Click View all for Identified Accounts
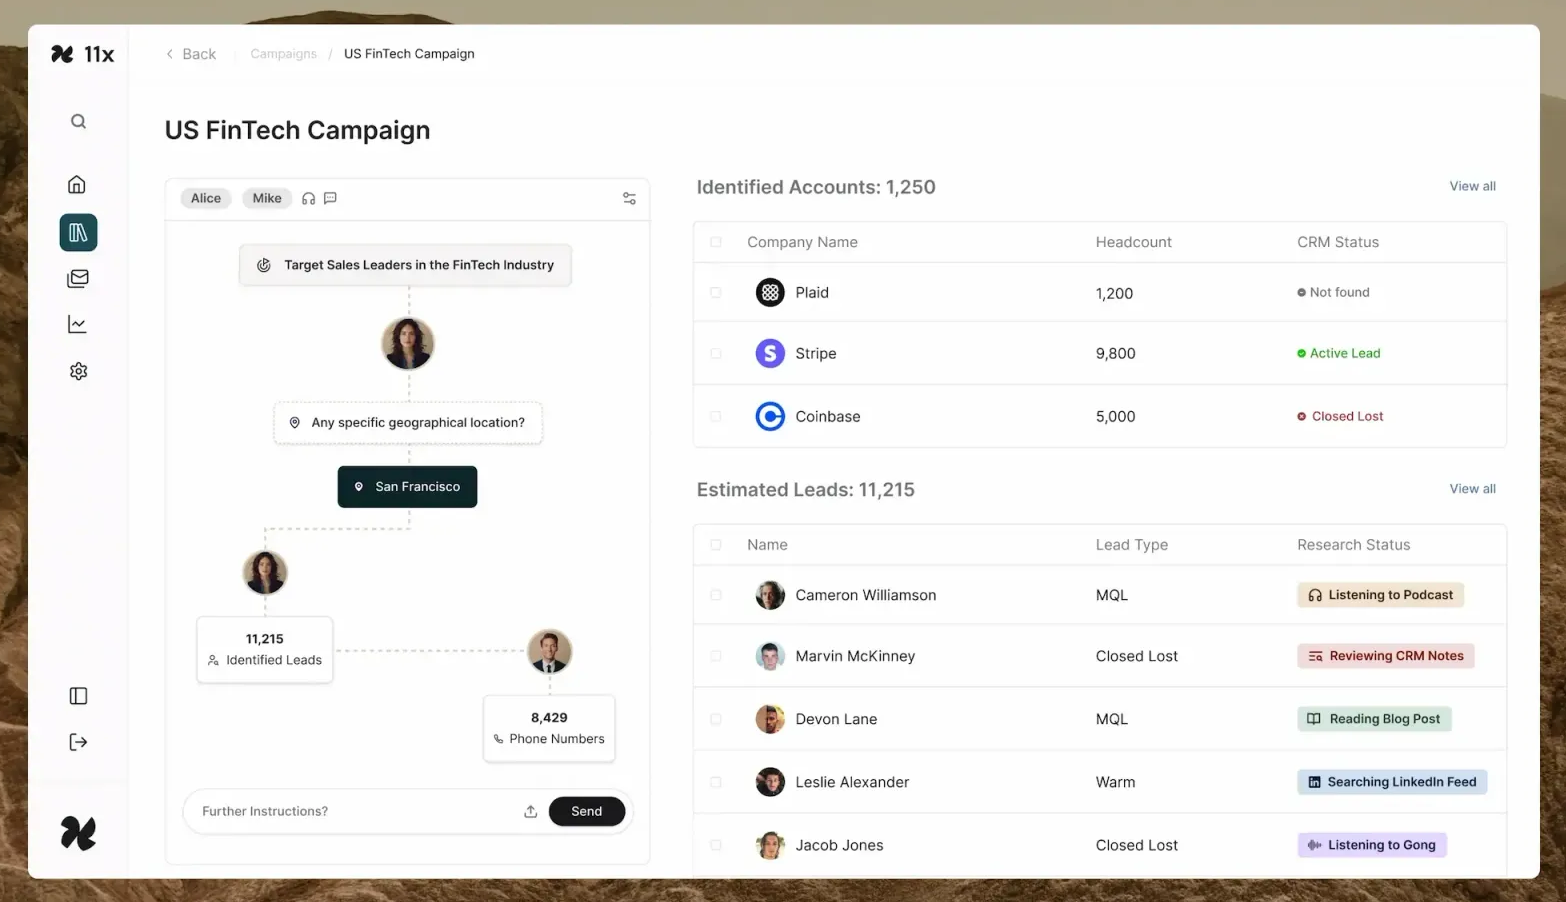Screen dimensions: 1566x902 [1472, 186]
